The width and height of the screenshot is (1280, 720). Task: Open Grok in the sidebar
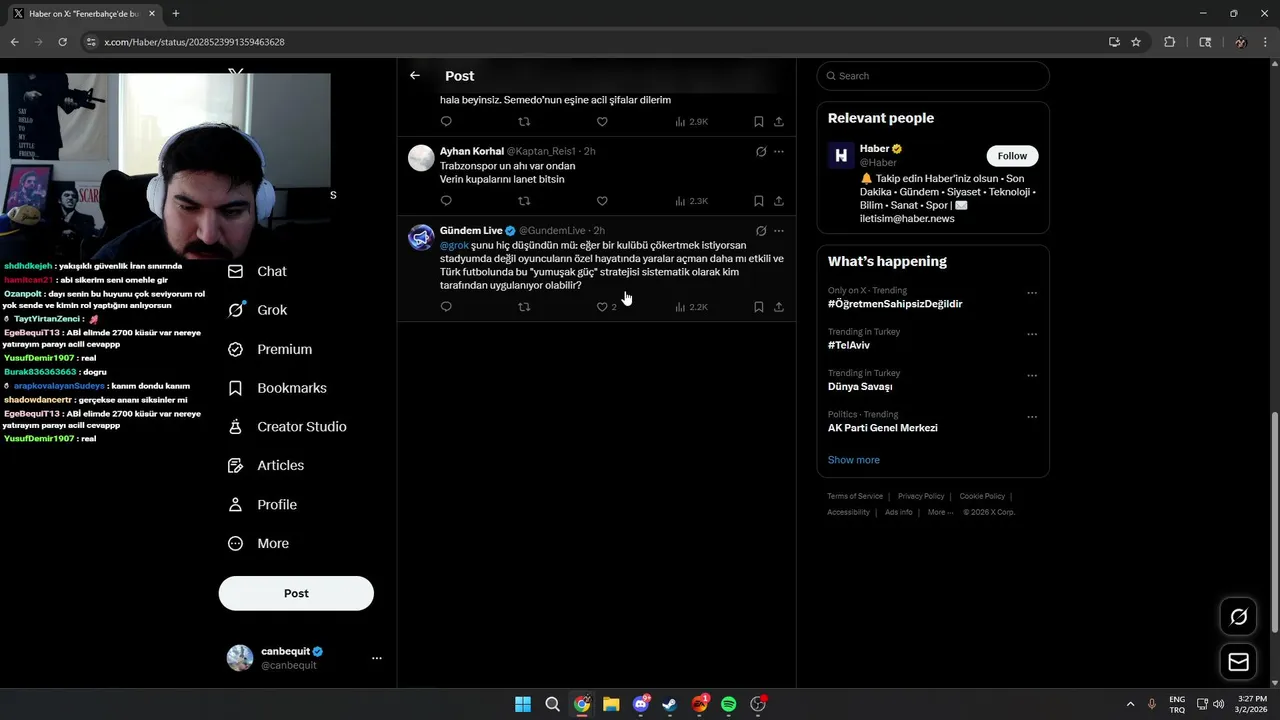[x=257, y=310]
